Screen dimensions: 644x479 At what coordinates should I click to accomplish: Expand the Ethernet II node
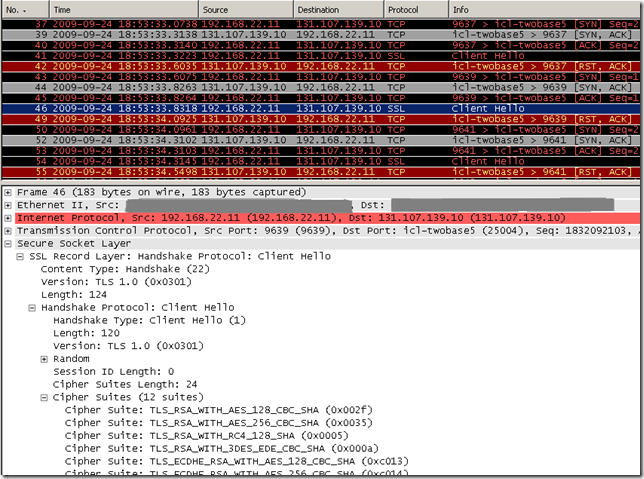coord(8,205)
